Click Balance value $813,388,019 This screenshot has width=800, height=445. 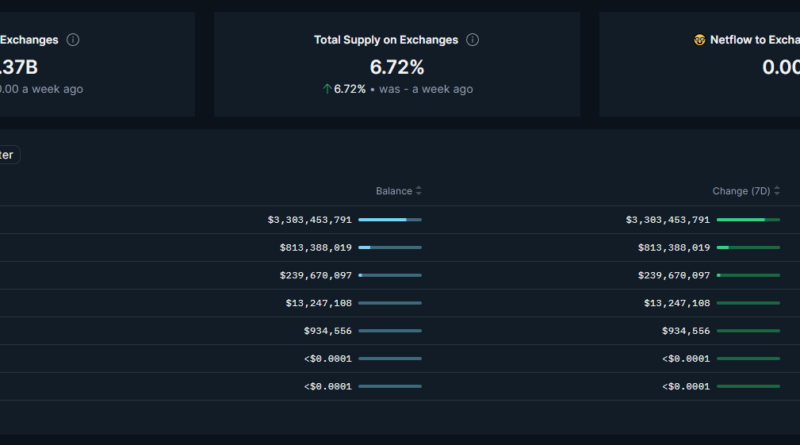pyautogui.click(x=315, y=247)
